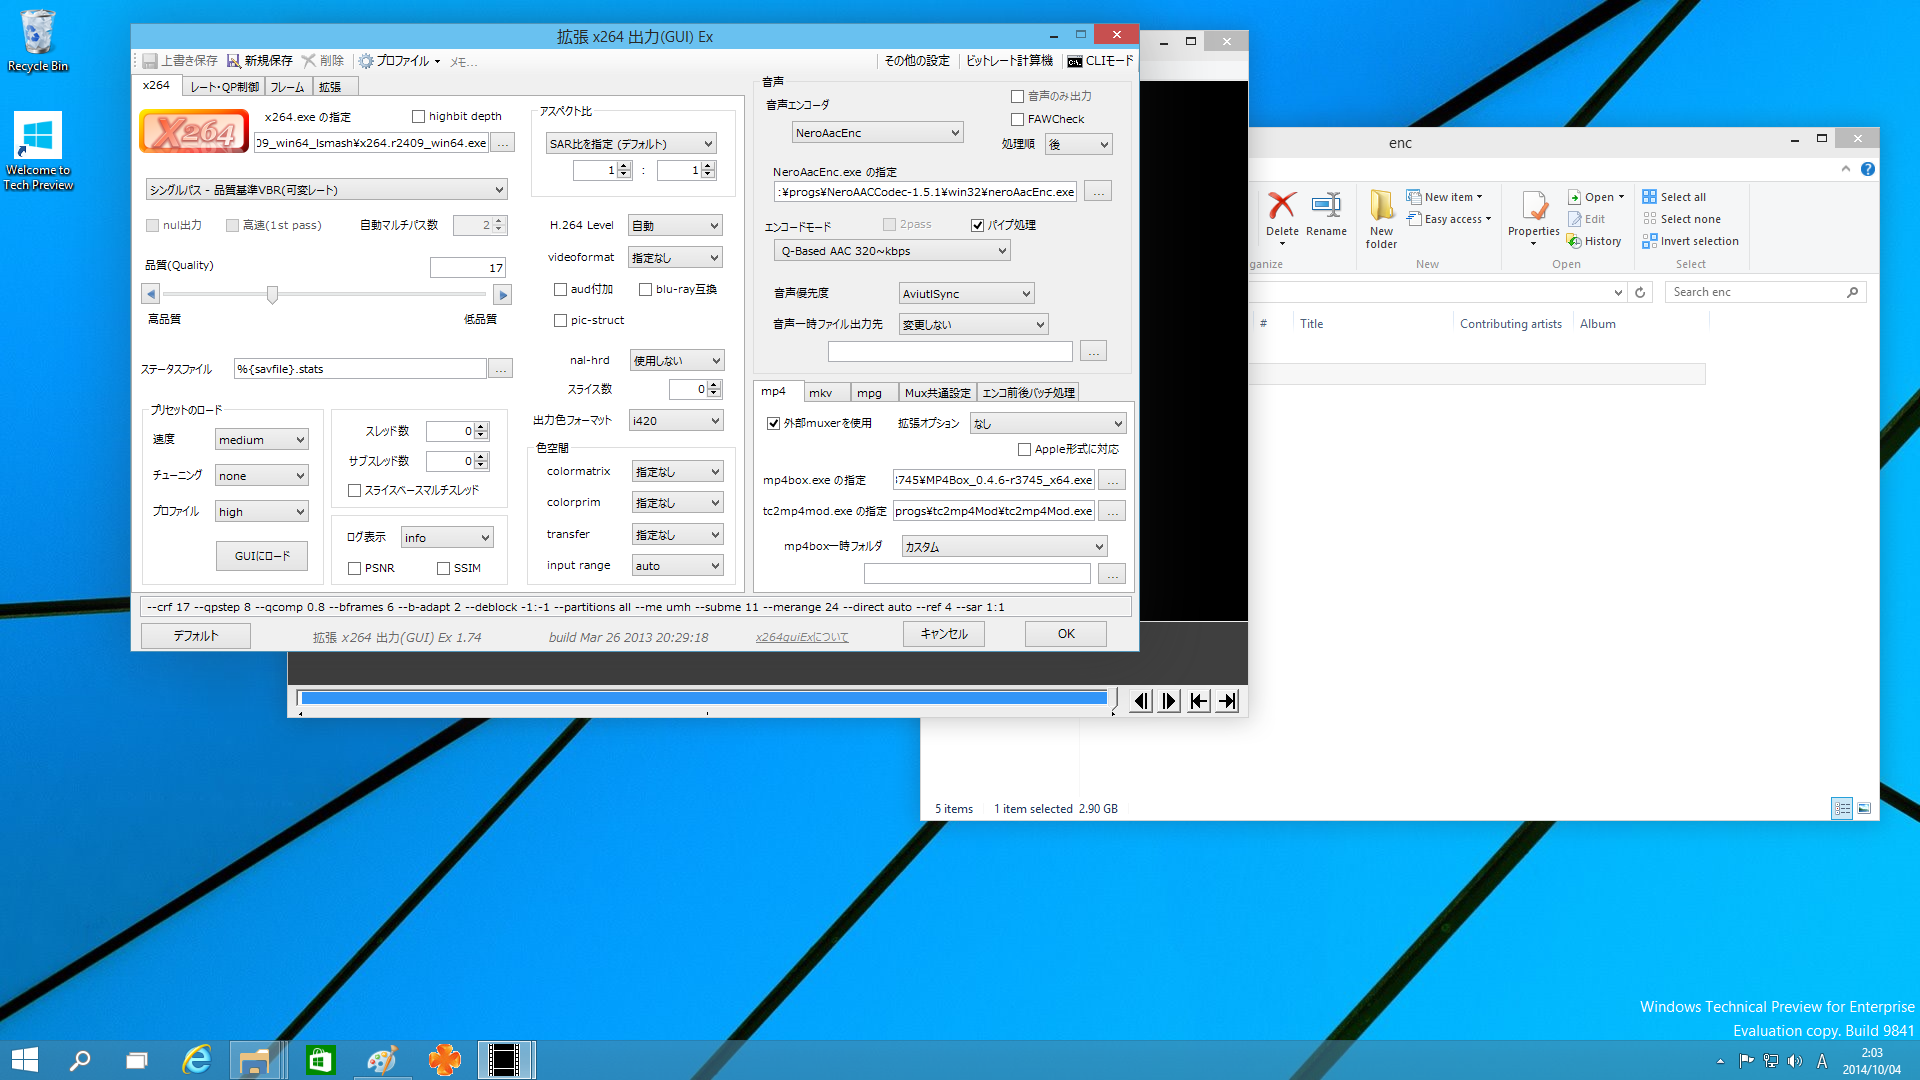Jump to first frame button
Screen dimensions: 1920x1080
tap(1198, 701)
